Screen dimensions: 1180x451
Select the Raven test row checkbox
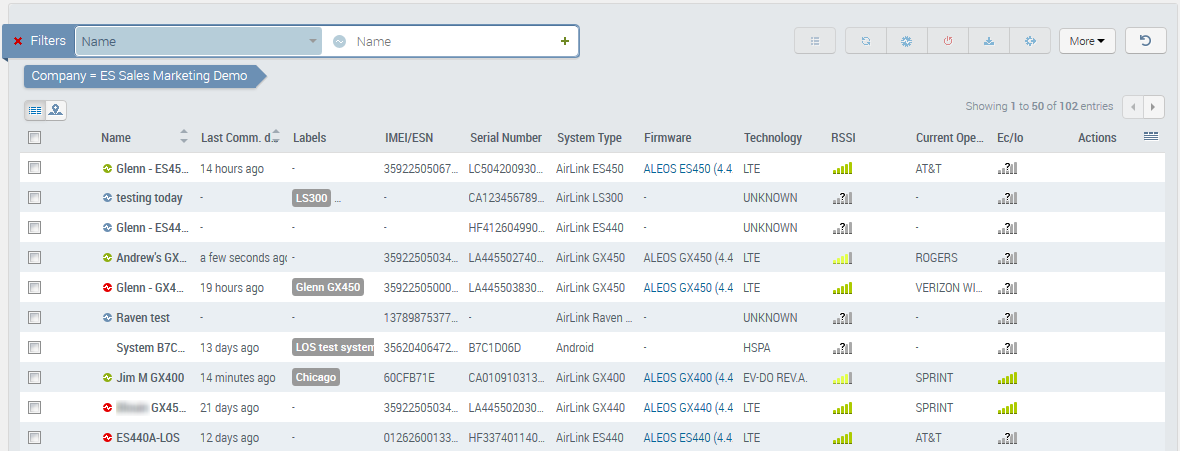(x=35, y=318)
